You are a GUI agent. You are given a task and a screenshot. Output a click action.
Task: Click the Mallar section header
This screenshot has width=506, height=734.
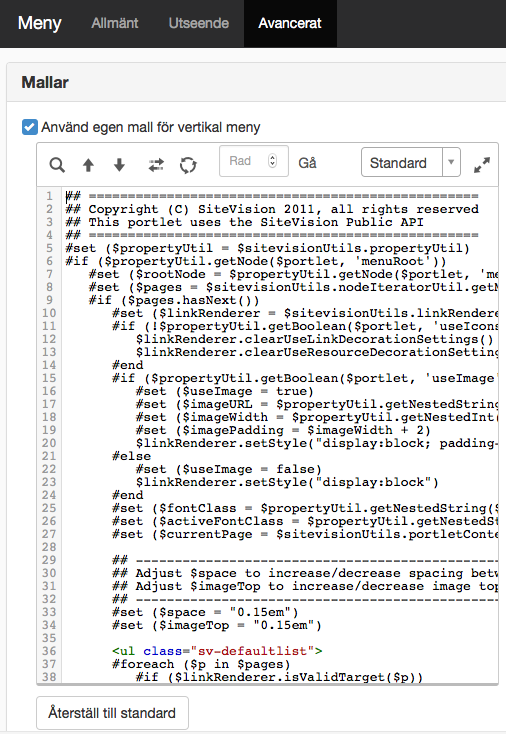(45, 82)
